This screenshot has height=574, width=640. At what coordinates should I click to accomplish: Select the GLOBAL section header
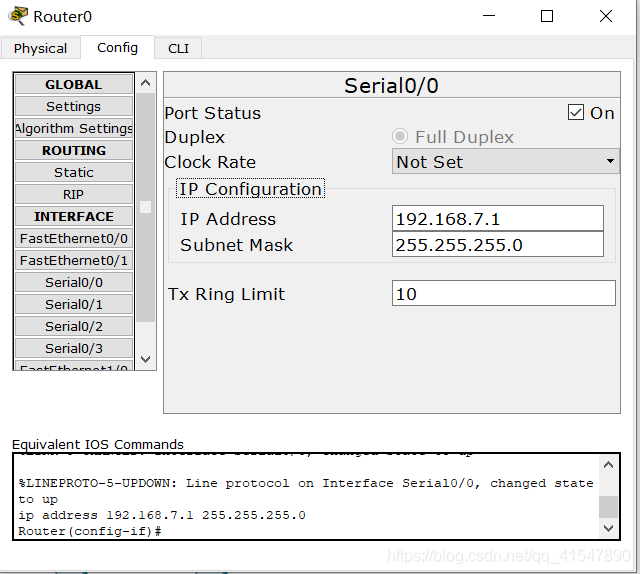pos(74,85)
